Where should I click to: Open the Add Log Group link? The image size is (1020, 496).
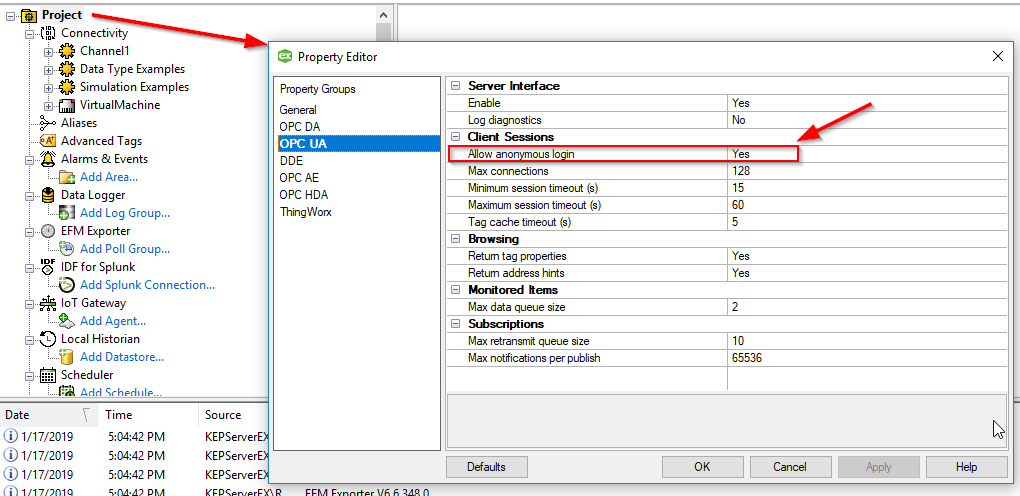click(125, 213)
